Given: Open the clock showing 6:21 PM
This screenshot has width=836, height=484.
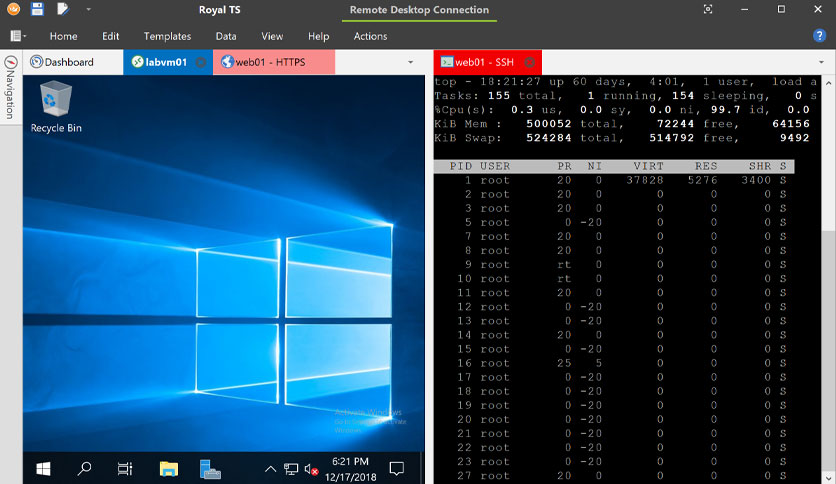Looking at the screenshot, I should (x=350, y=469).
